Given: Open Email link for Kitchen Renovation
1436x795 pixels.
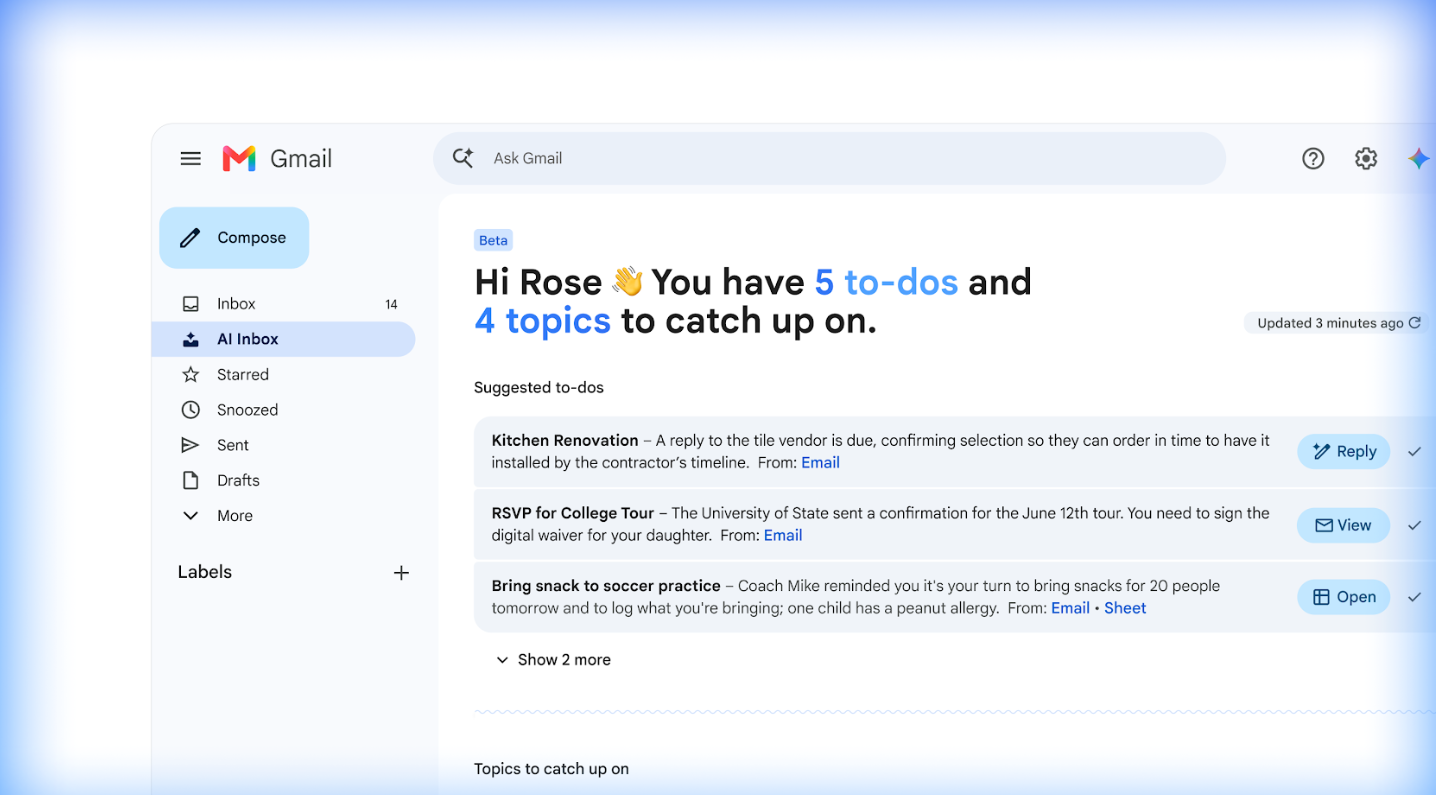Looking at the screenshot, I should [x=820, y=463].
